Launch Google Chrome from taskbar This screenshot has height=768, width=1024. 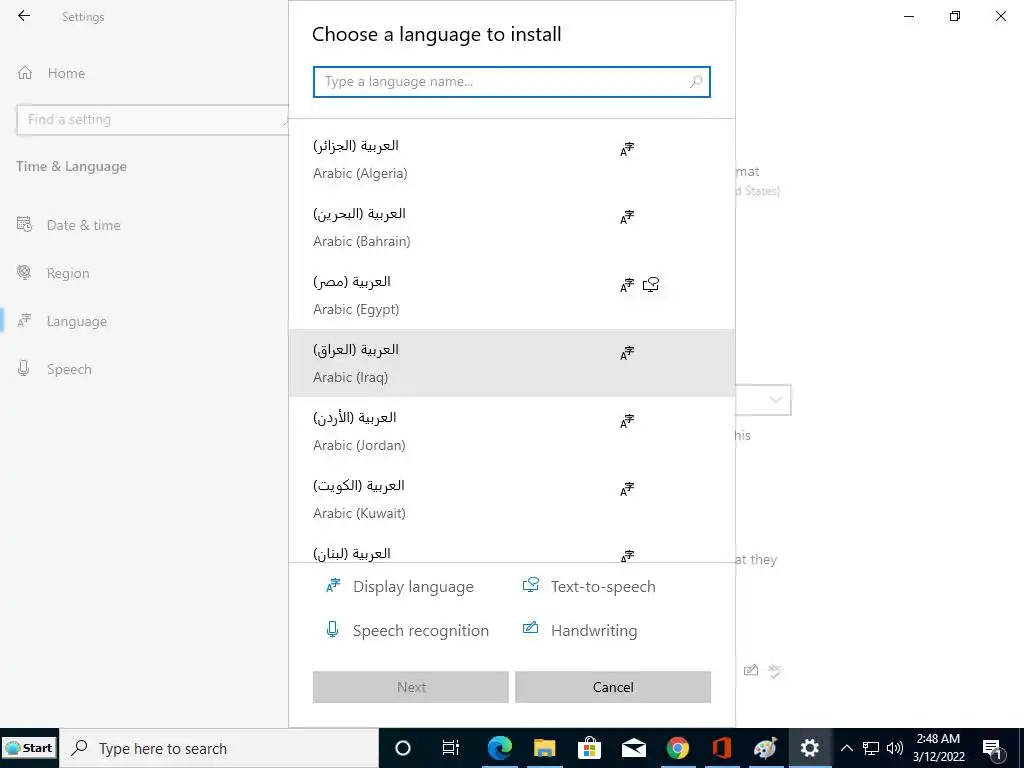tap(678, 748)
